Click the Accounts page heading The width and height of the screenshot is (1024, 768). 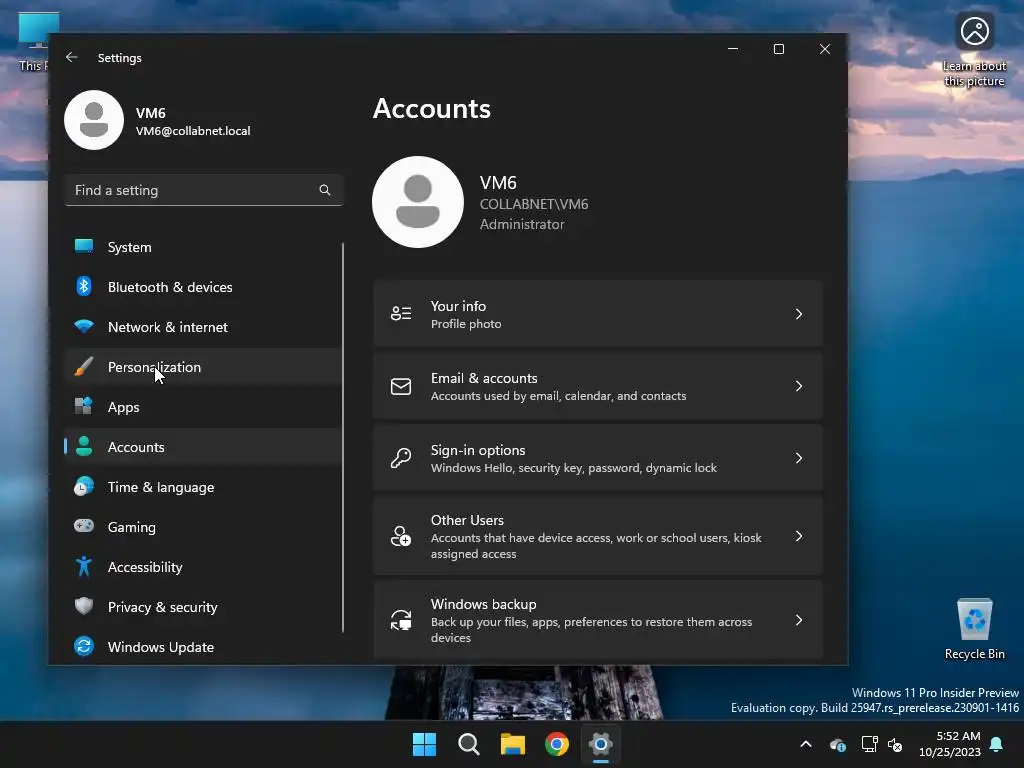tap(432, 108)
